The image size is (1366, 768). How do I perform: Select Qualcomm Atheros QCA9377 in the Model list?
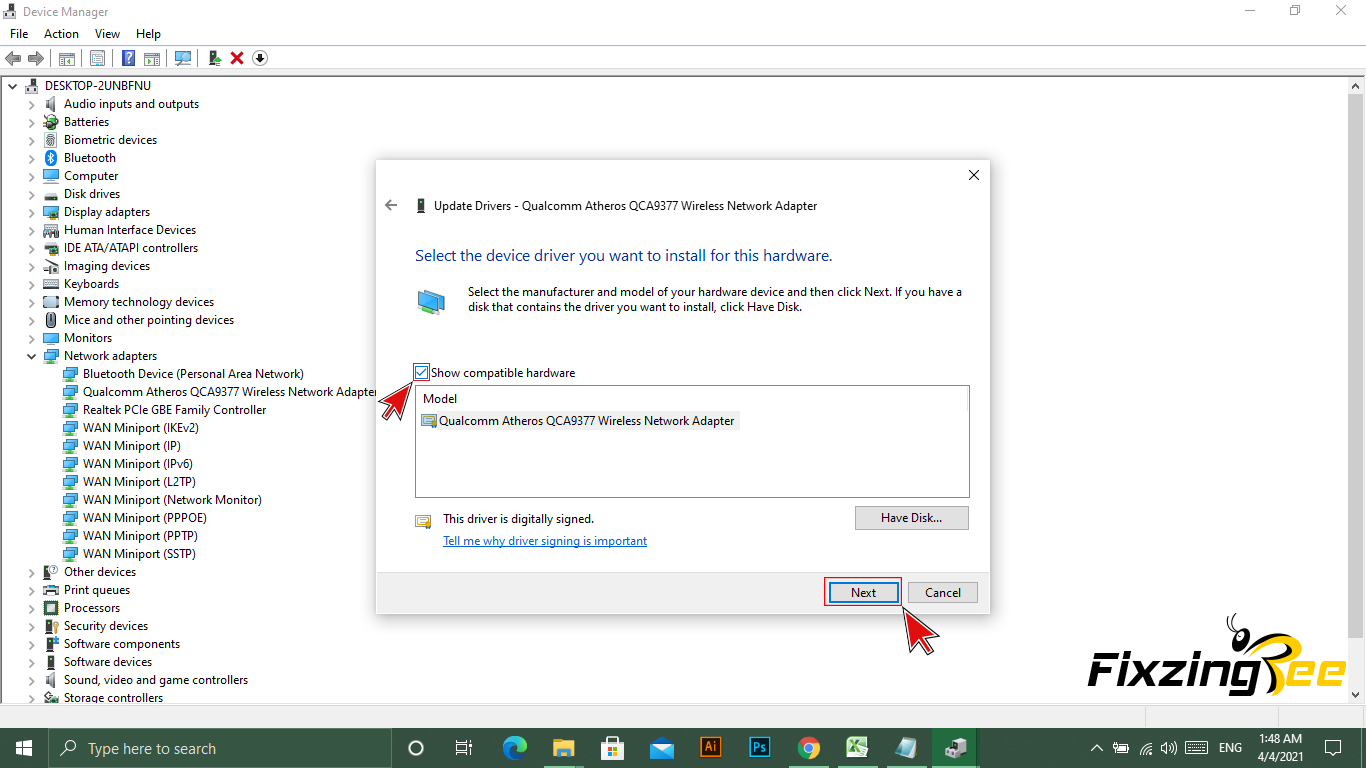(586, 421)
